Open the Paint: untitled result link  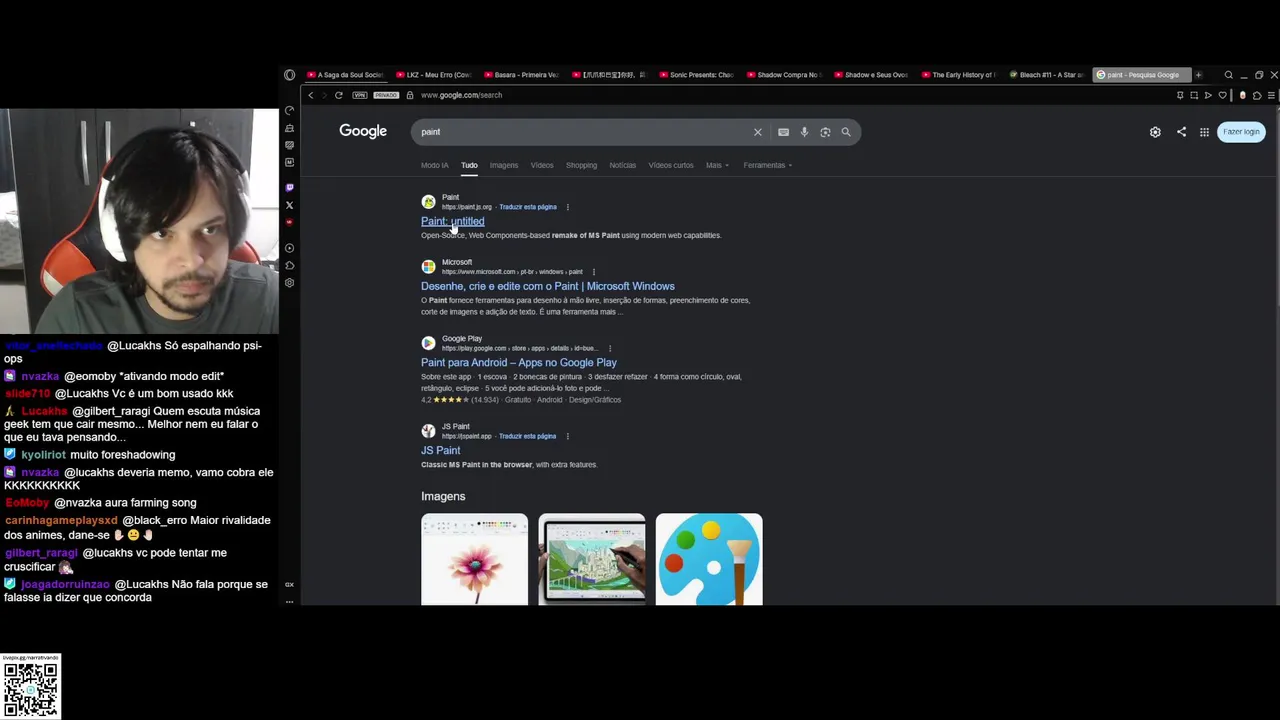point(452,222)
